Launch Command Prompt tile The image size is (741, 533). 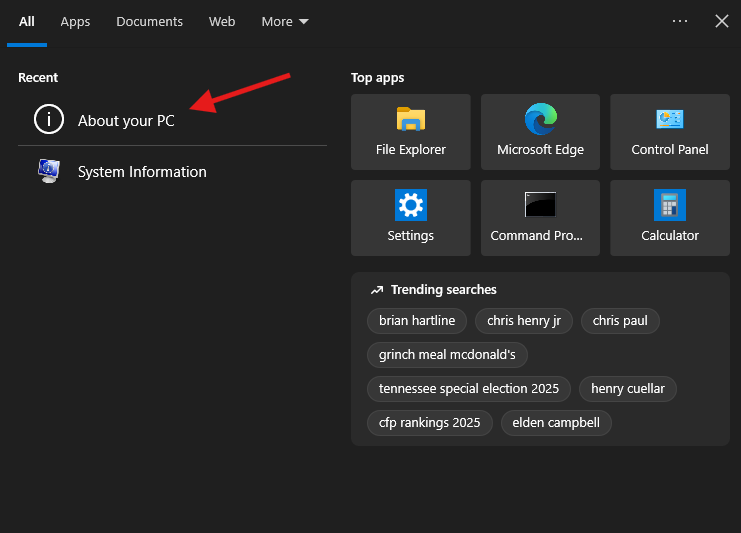[x=540, y=218]
